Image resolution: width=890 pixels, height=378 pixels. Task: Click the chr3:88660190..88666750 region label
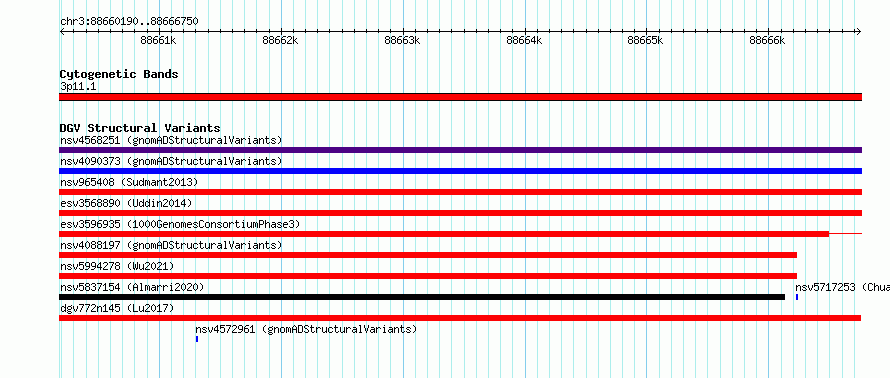[129, 22]
